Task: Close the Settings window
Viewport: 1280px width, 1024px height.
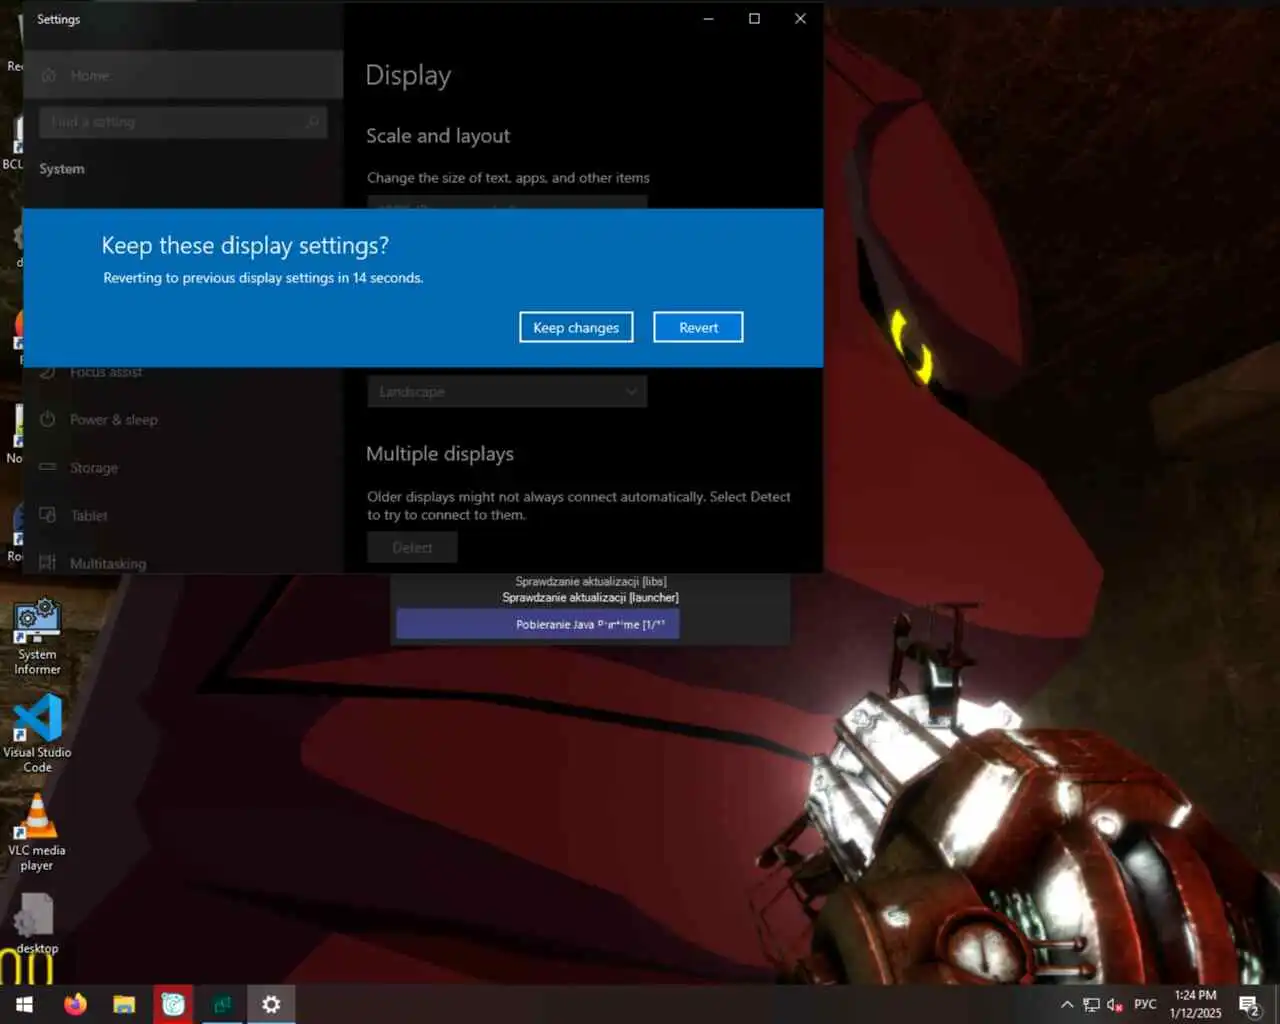Action: 800,19
